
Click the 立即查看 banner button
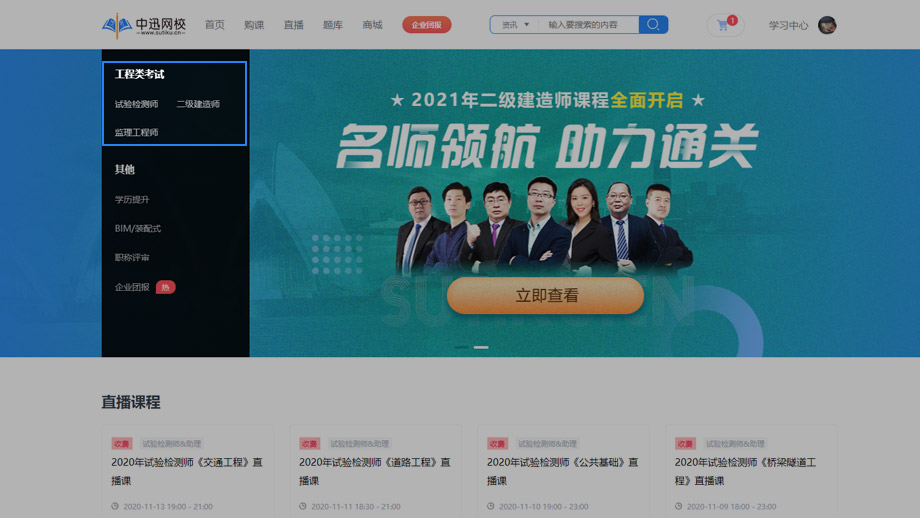[545, 296]
